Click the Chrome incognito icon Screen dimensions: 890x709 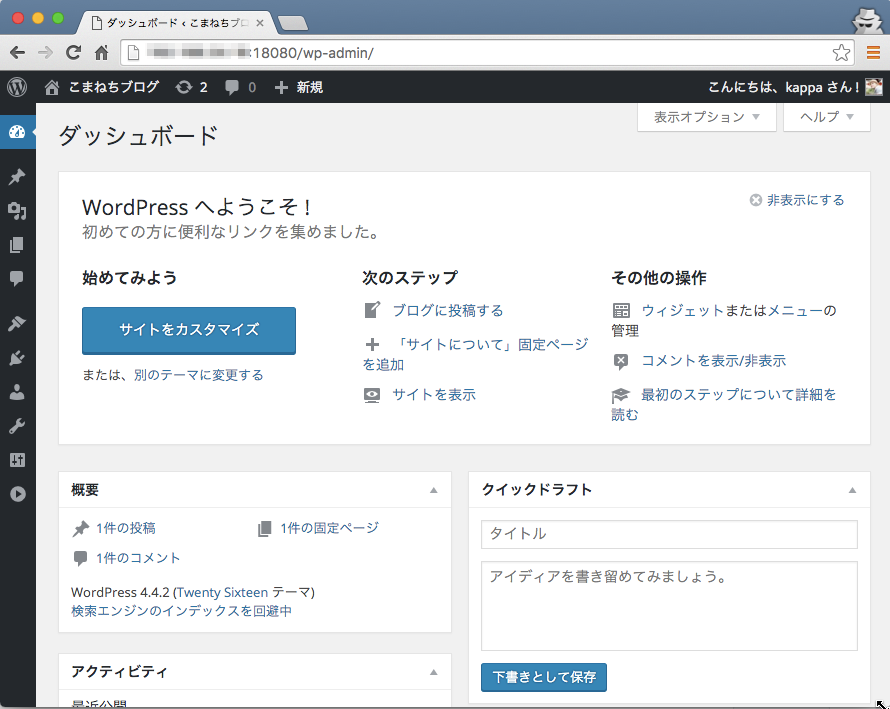point(867,20)
